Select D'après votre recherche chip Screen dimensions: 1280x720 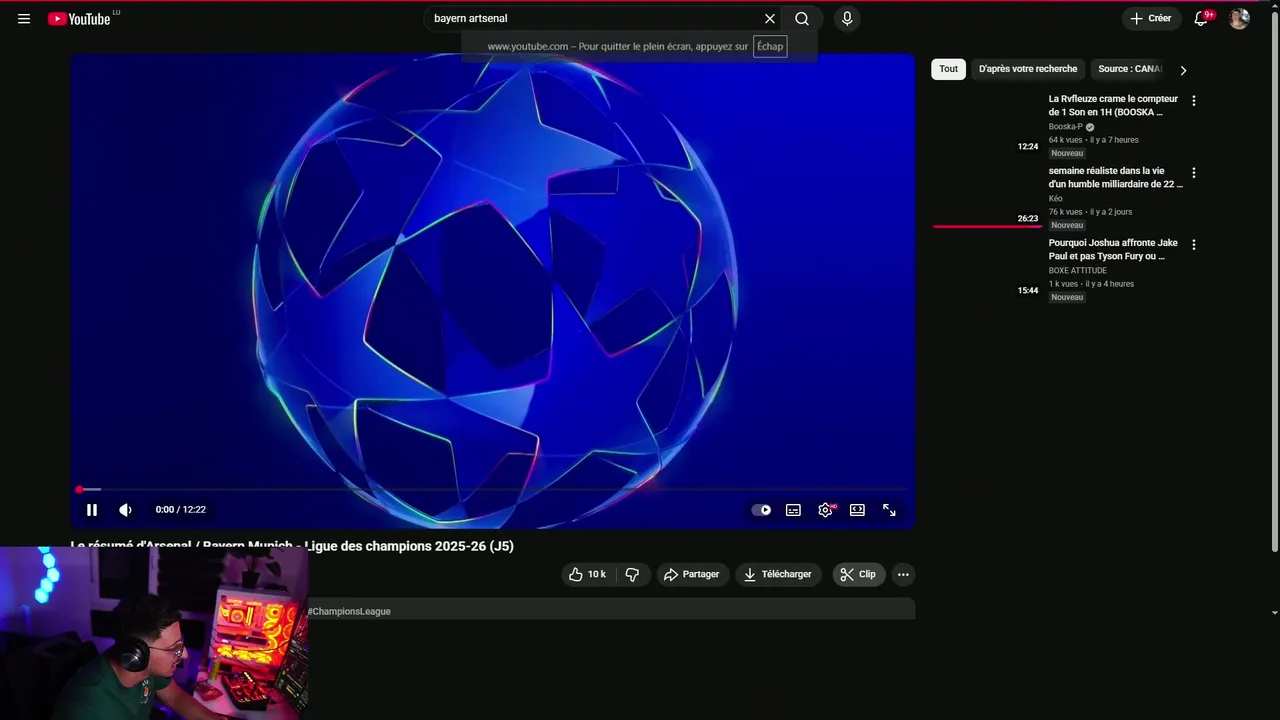tap(1028, 69)
